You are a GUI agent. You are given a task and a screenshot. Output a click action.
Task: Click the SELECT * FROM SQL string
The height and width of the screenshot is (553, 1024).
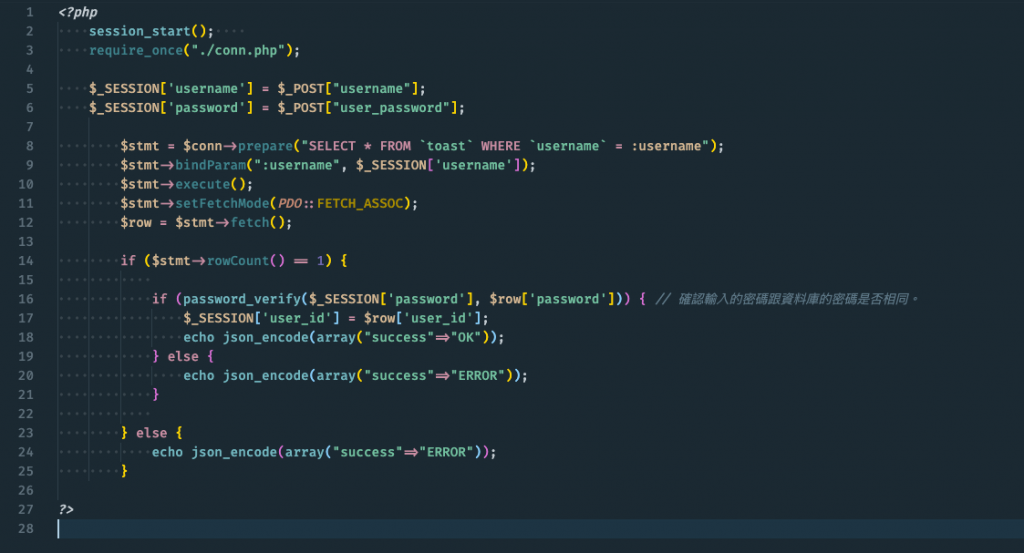(x=505, y=146)
